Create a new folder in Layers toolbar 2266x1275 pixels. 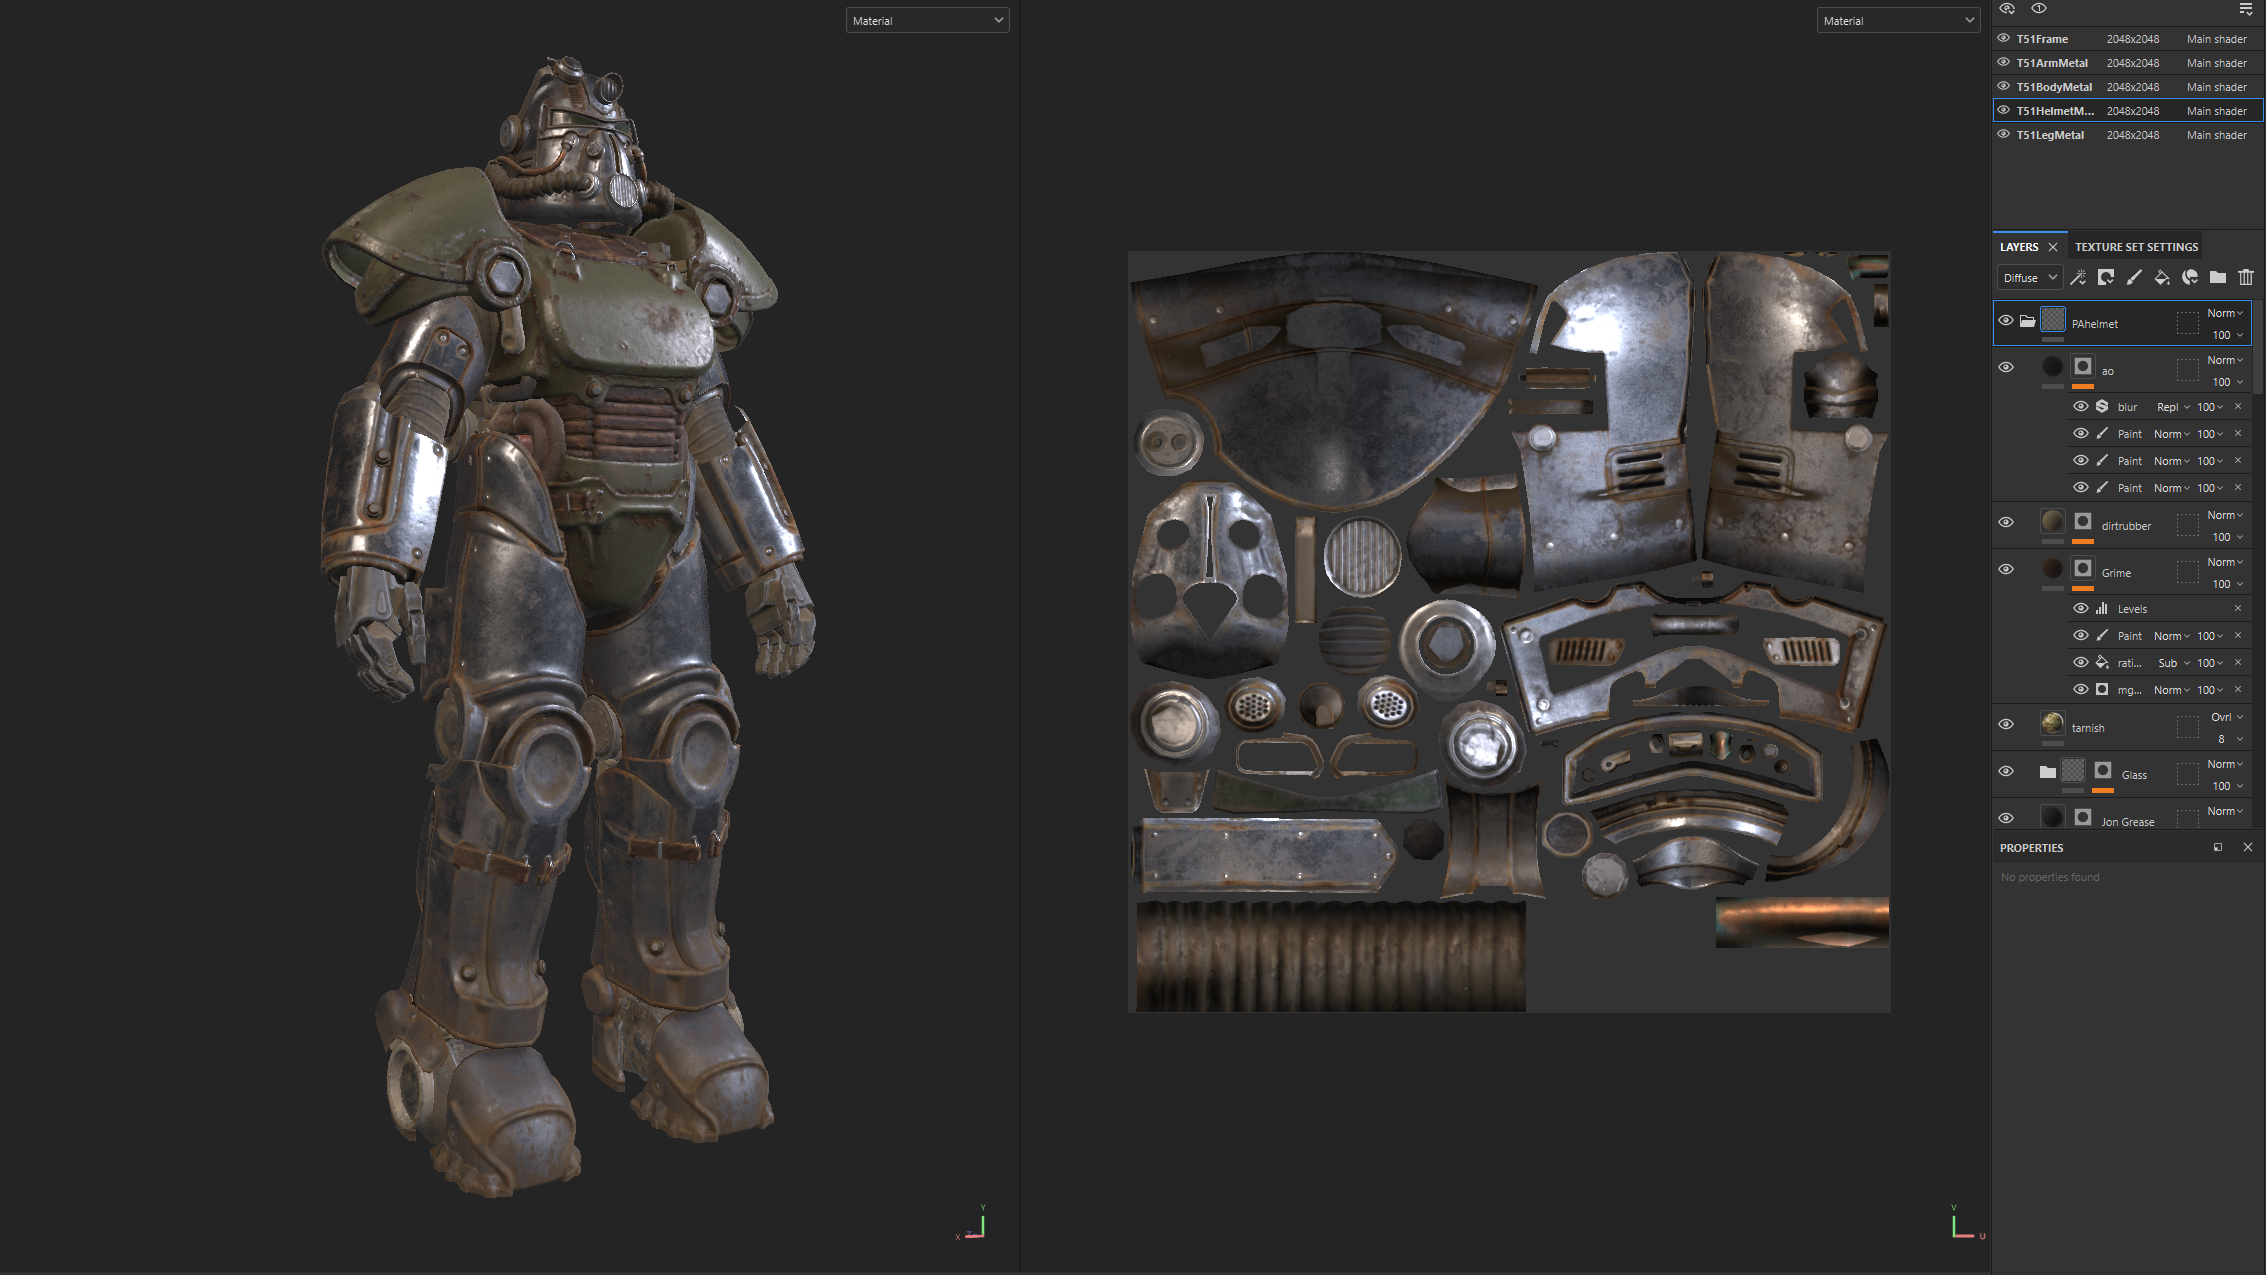[2218, 278]
